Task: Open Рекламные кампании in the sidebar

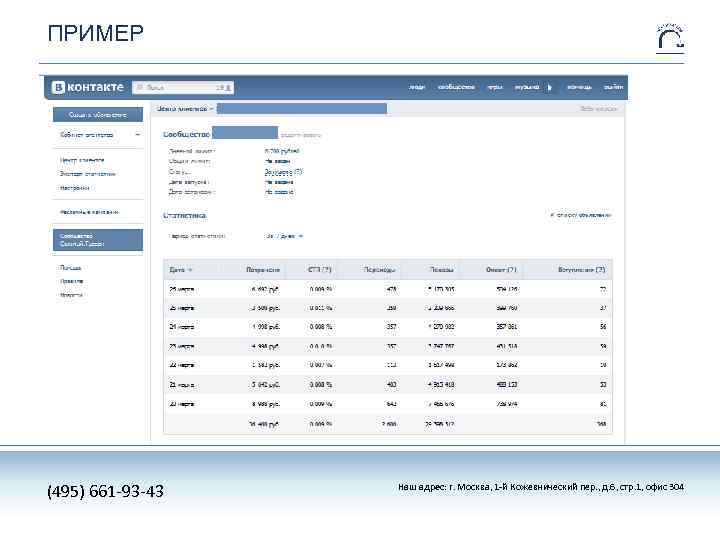Action: click(89, 212)
